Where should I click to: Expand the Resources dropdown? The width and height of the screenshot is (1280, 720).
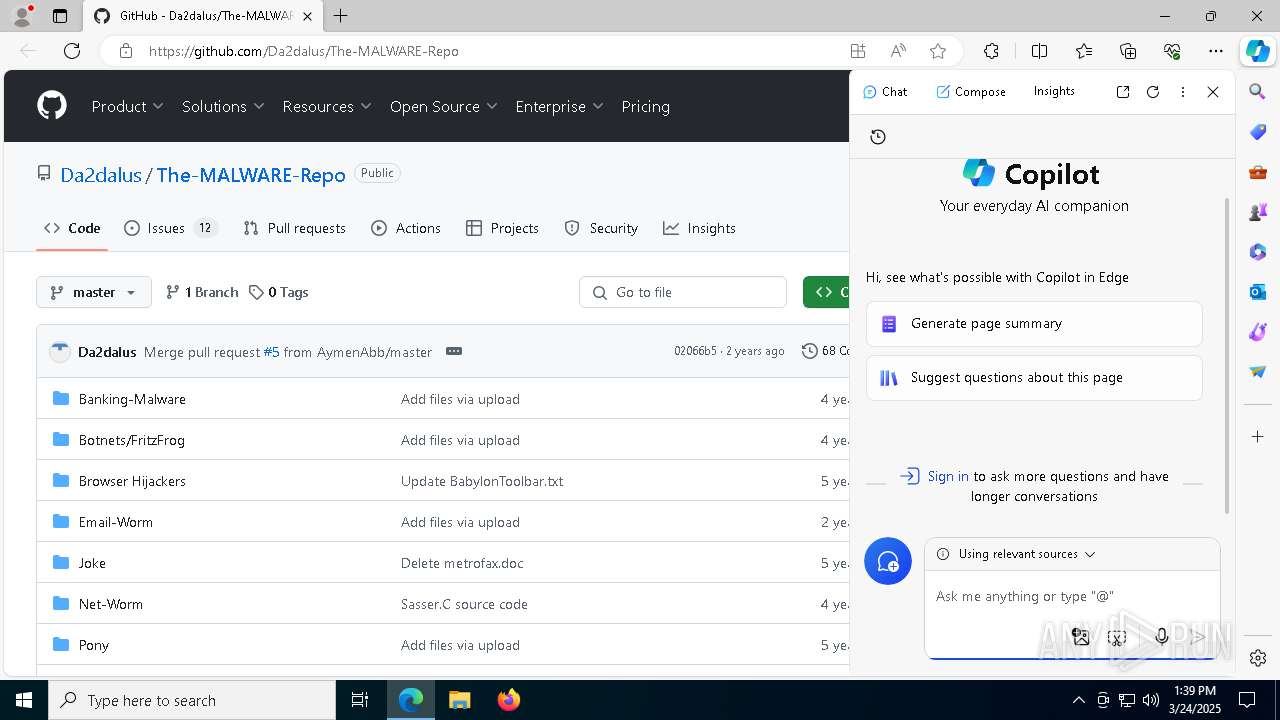[x=327, y=106]
